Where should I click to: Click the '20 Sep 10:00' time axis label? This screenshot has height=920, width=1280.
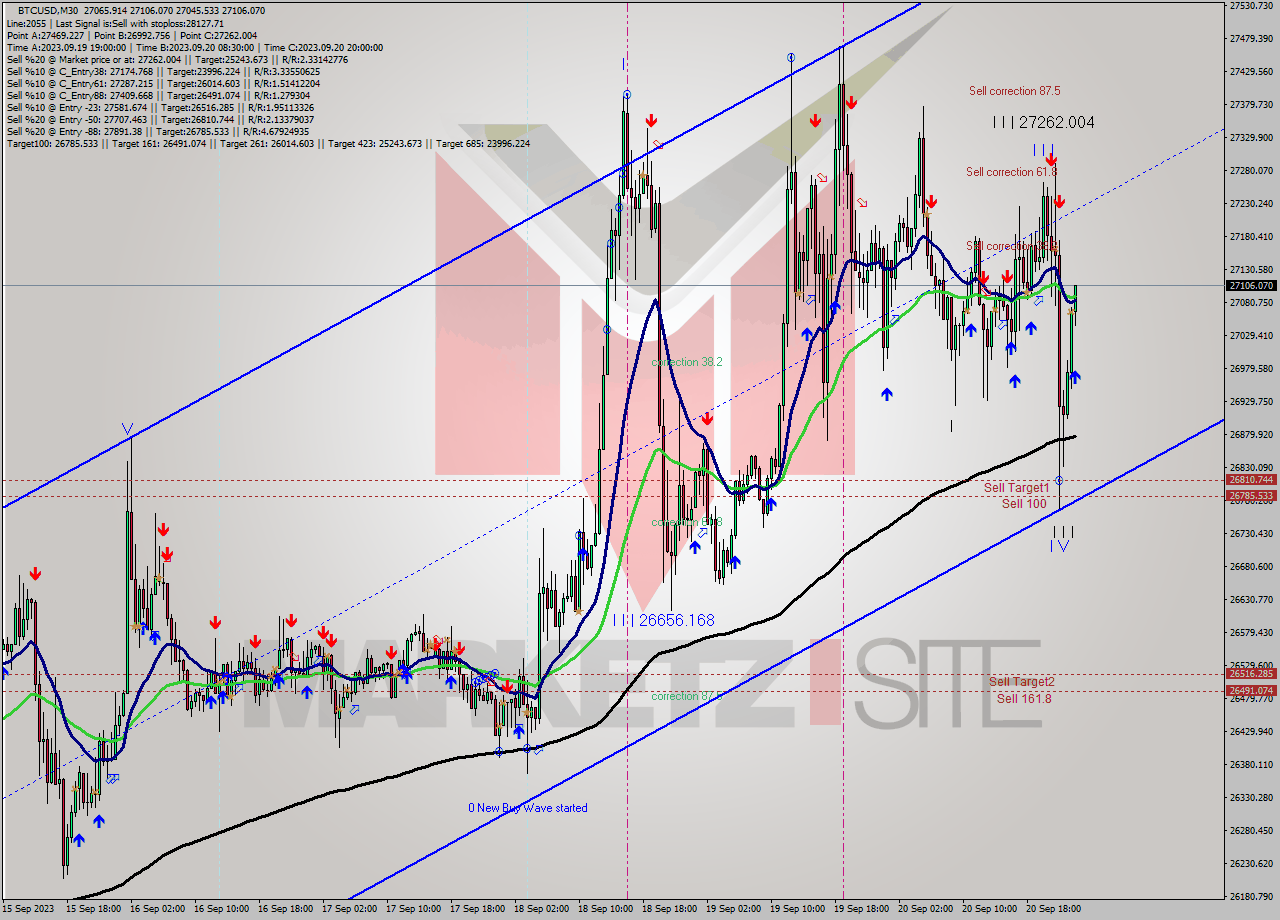[x=989, y=909]
